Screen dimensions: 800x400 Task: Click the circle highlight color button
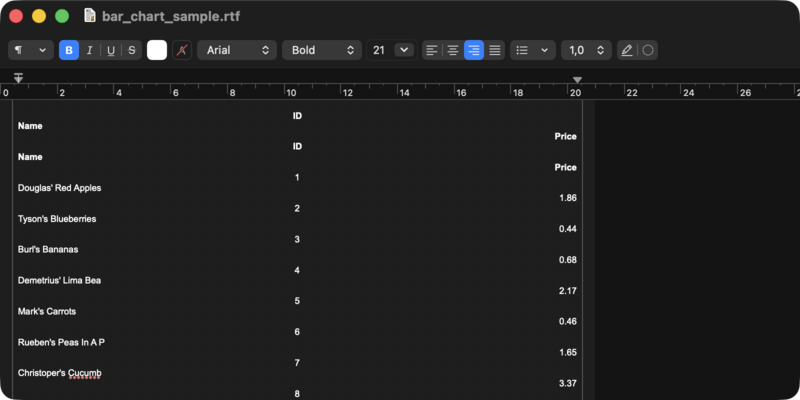(x=648, y=50)
